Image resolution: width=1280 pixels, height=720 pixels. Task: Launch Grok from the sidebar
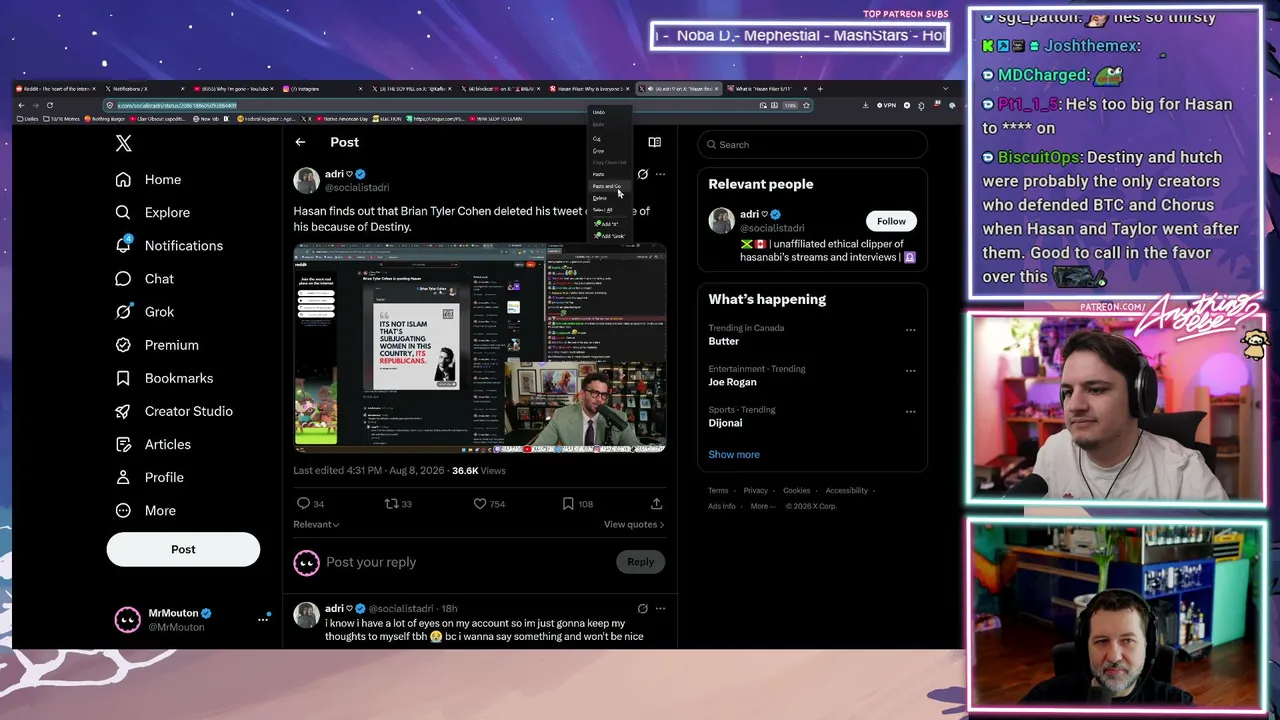[x=144, y=312]
